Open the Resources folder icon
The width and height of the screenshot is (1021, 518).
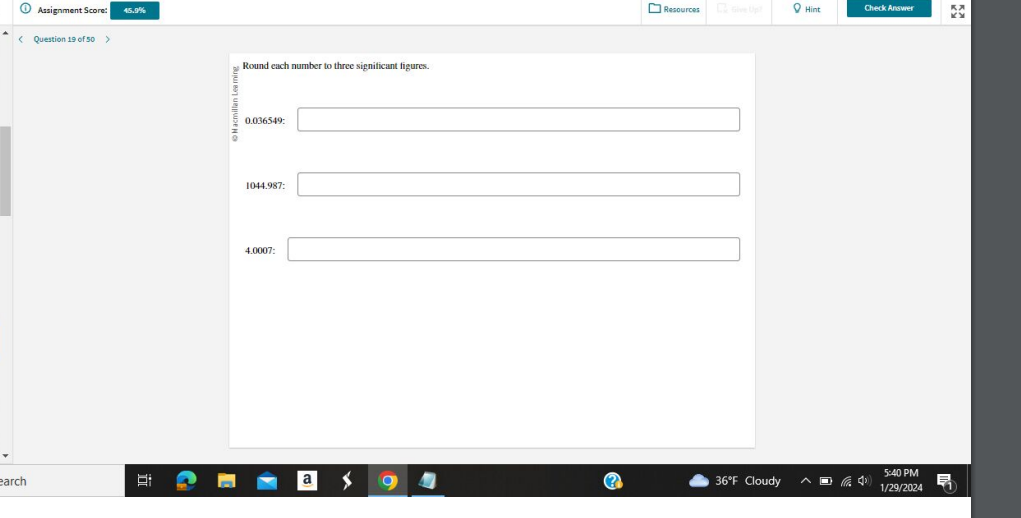[654, 9]
